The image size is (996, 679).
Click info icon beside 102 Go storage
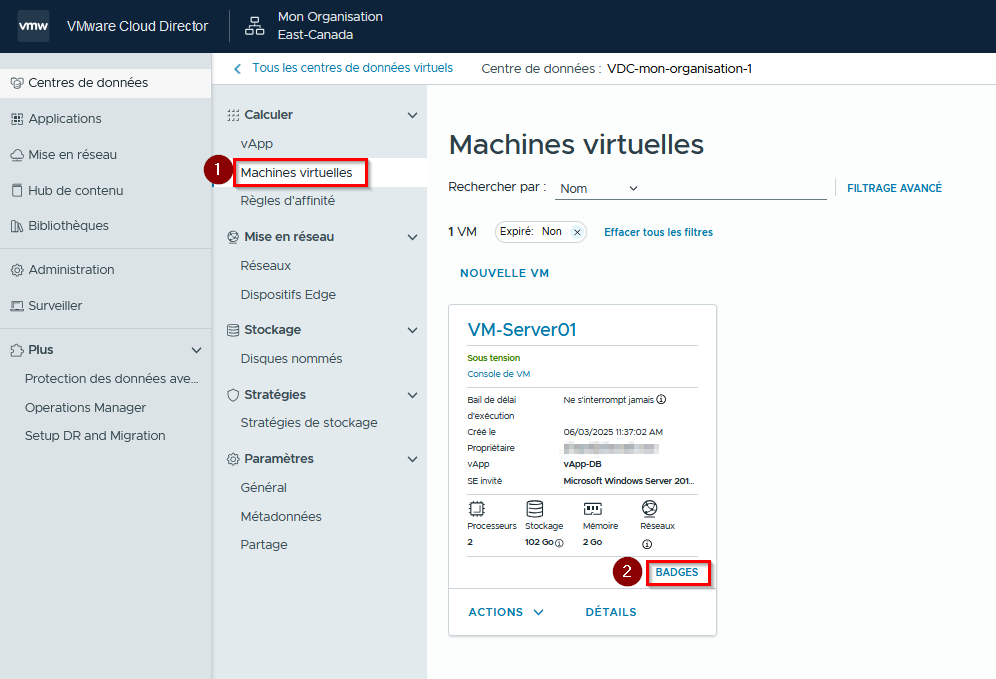click(x=560, y=543)
